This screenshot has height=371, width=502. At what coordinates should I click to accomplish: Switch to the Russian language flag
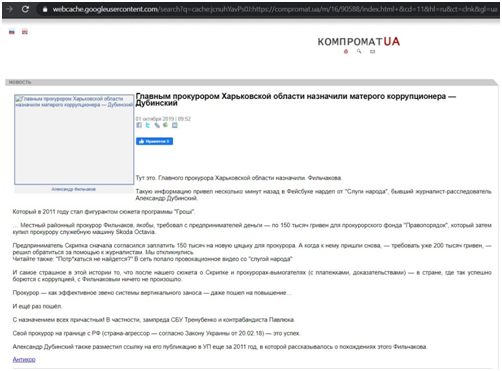(x=12, y=32)
